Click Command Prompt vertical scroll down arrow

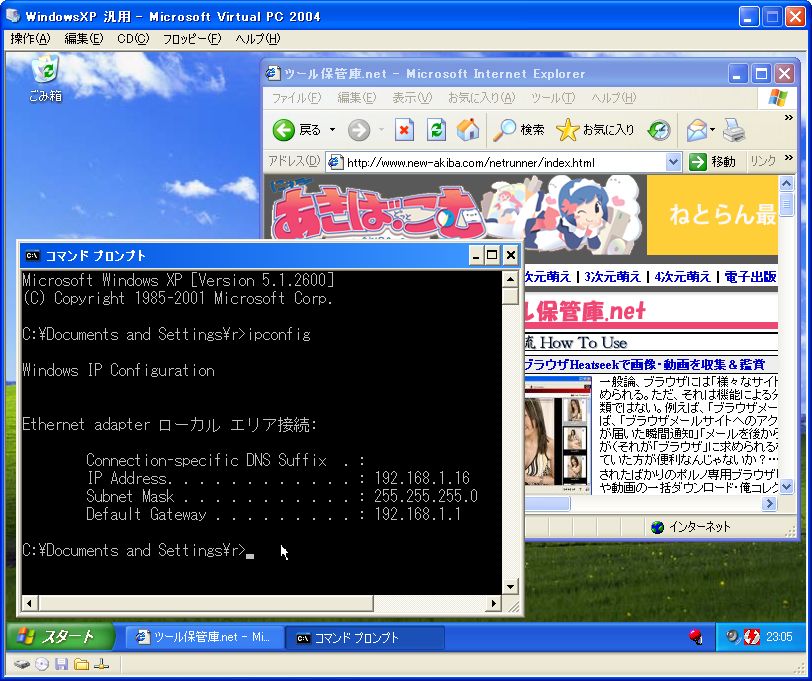point(510,587)
